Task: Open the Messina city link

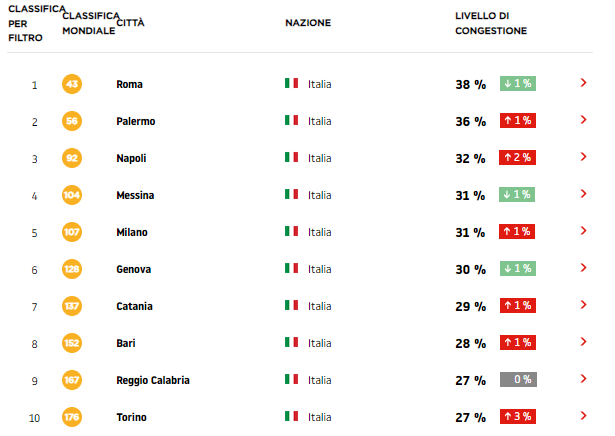Action: point(135,195)
